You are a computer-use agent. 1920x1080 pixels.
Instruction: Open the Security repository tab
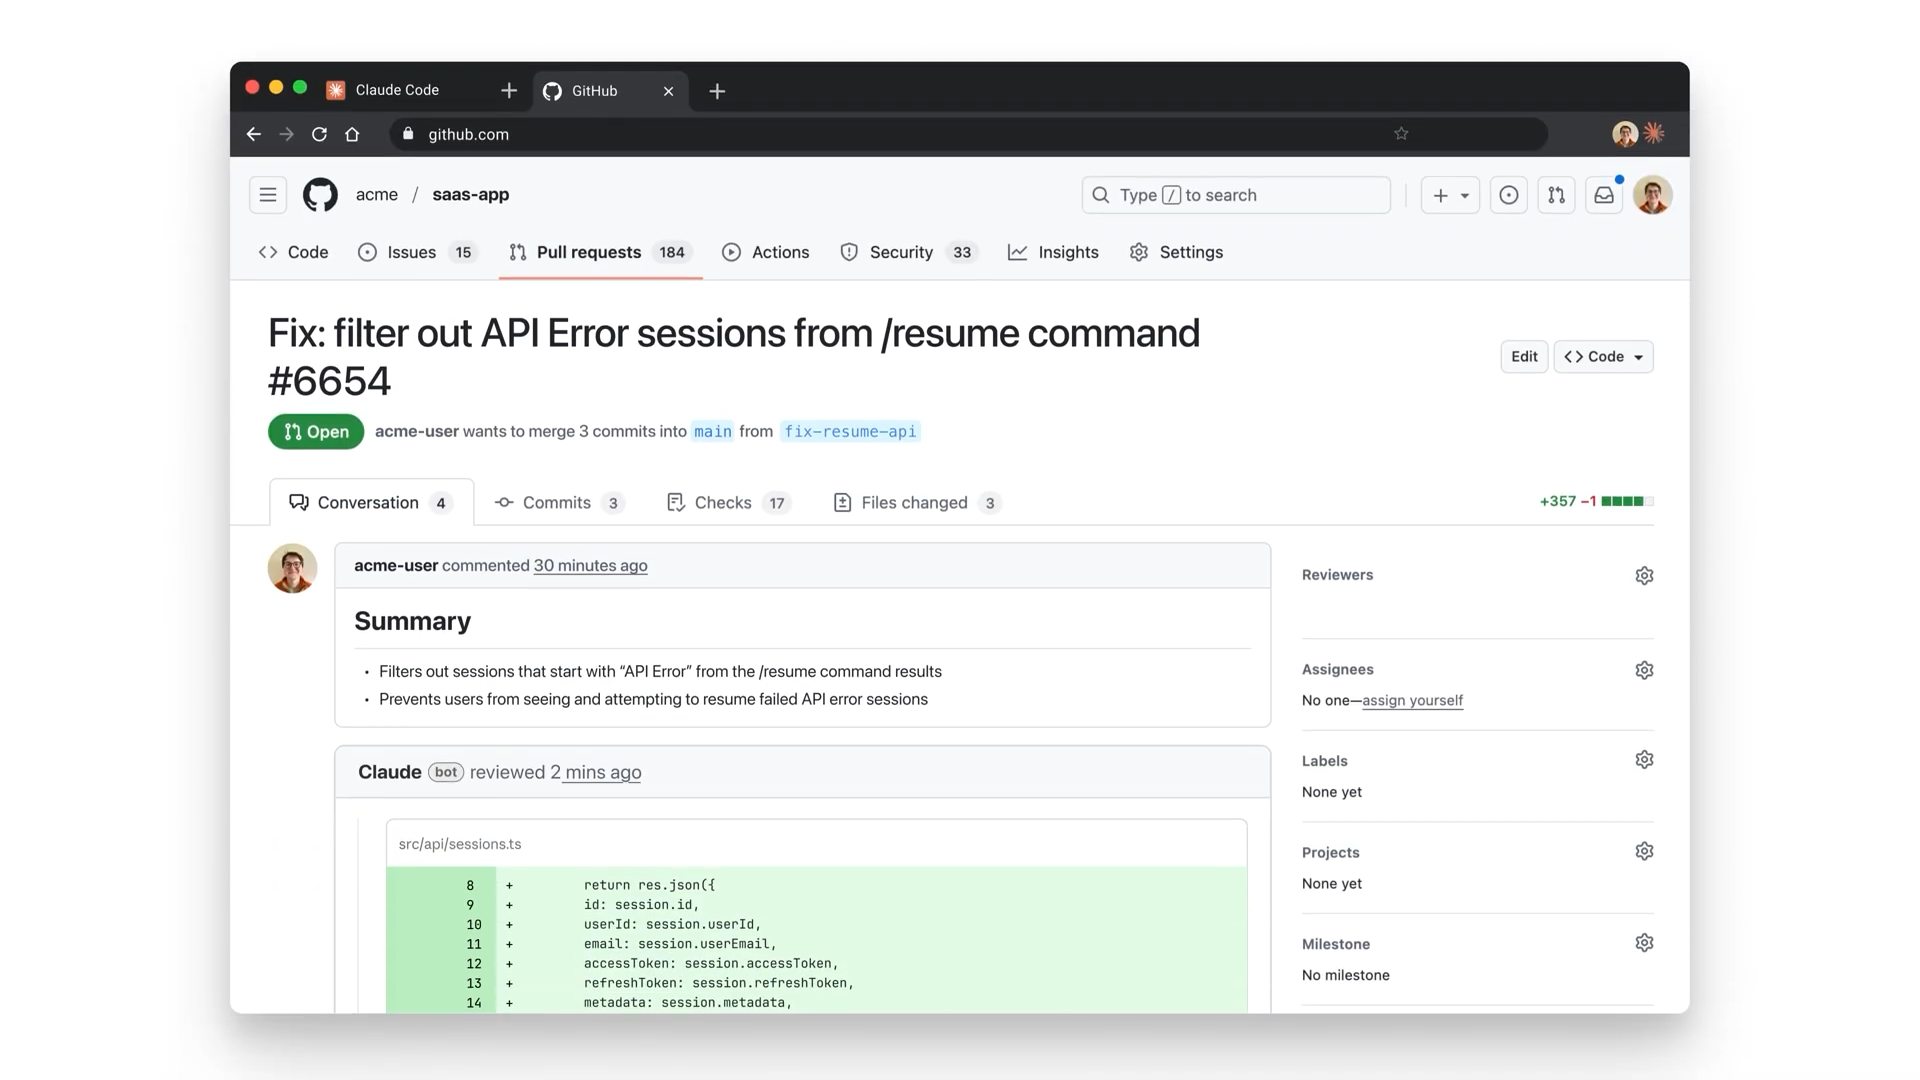tap(901, 252)
